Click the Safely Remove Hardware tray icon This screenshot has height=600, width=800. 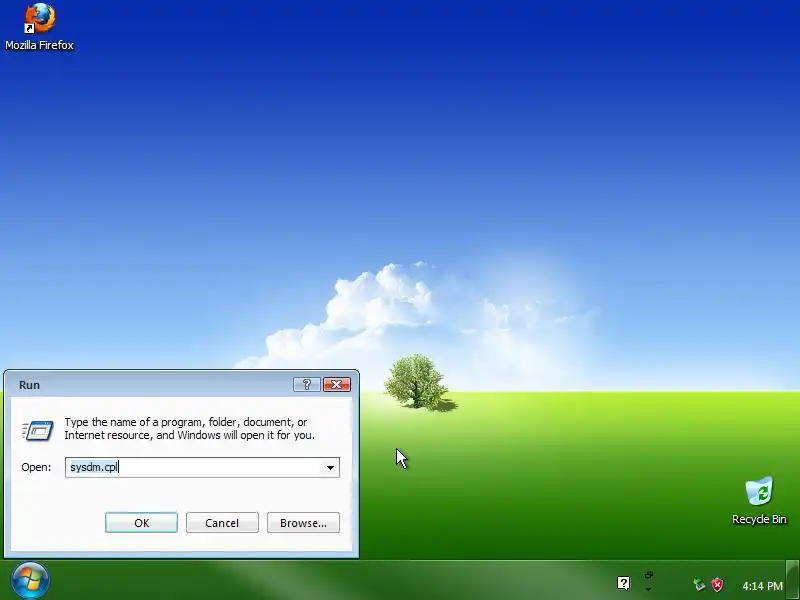pos(698,585)
